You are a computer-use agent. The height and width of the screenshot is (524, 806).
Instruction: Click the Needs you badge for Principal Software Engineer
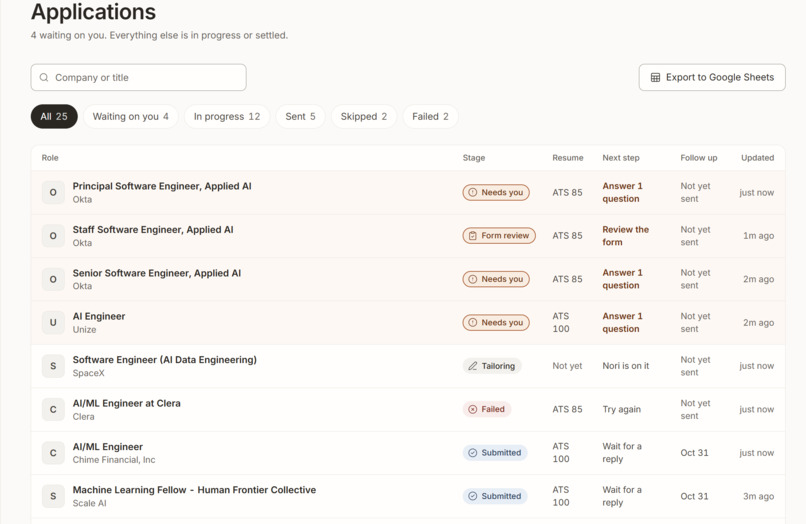tap(496, 192)
